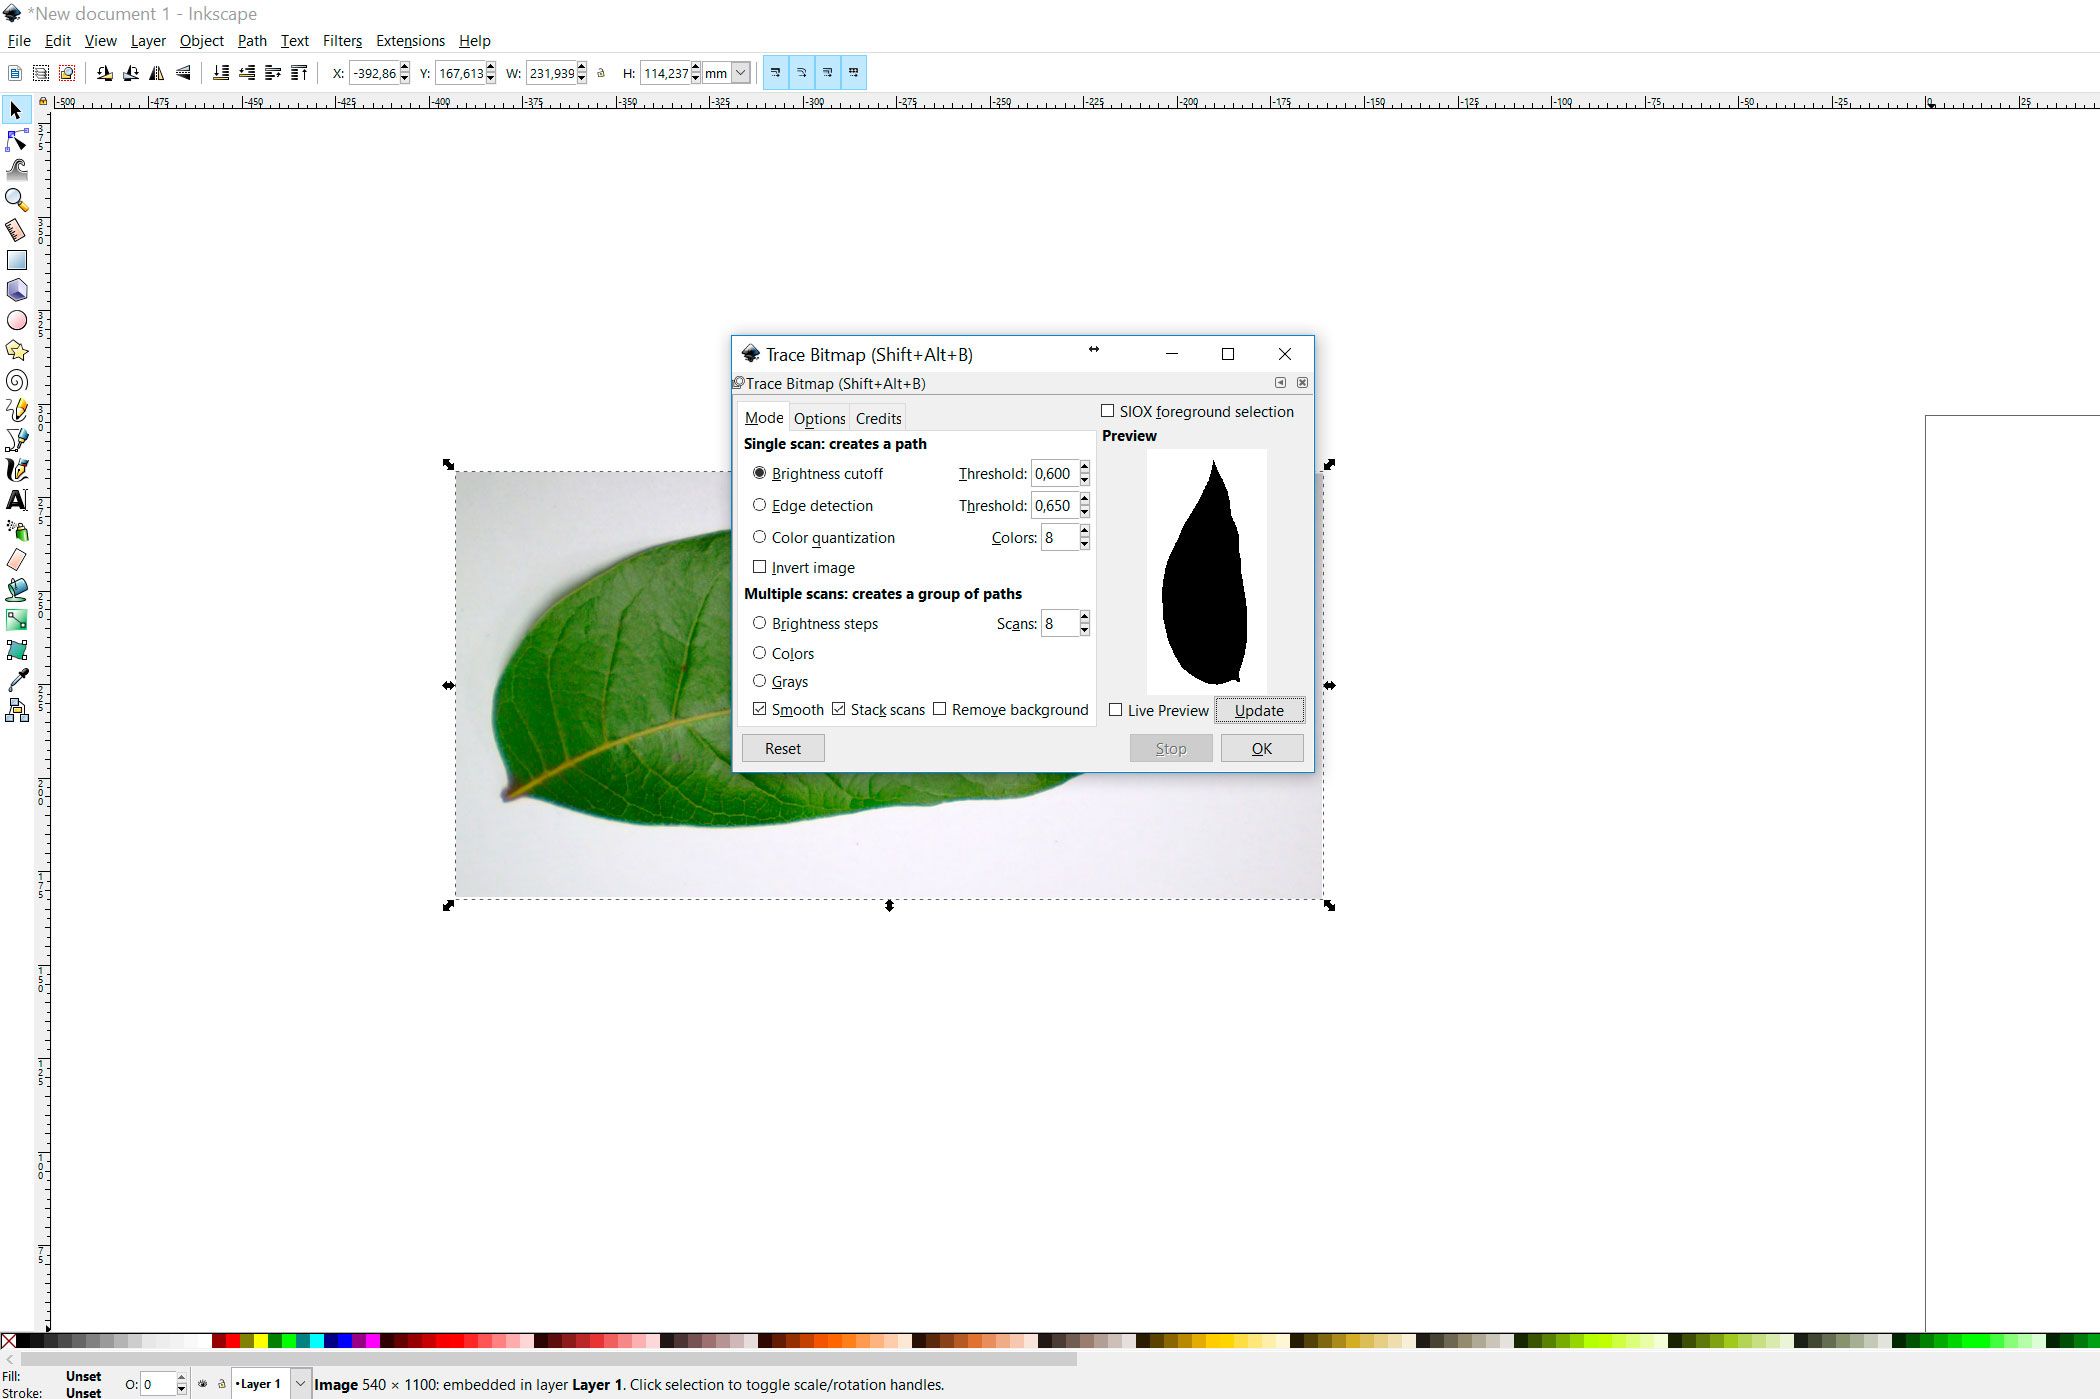
Task: Open the Filters menu
Action: (342, 41)
